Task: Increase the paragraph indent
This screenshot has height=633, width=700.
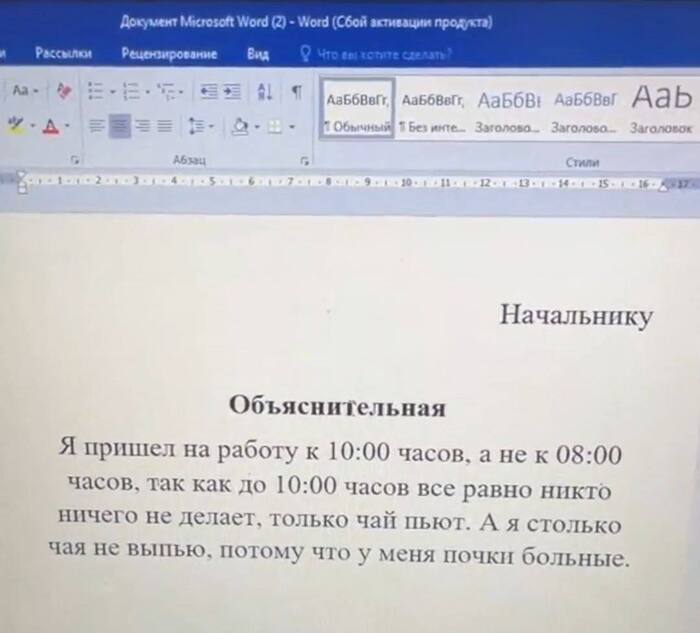Action: [232, 92]
